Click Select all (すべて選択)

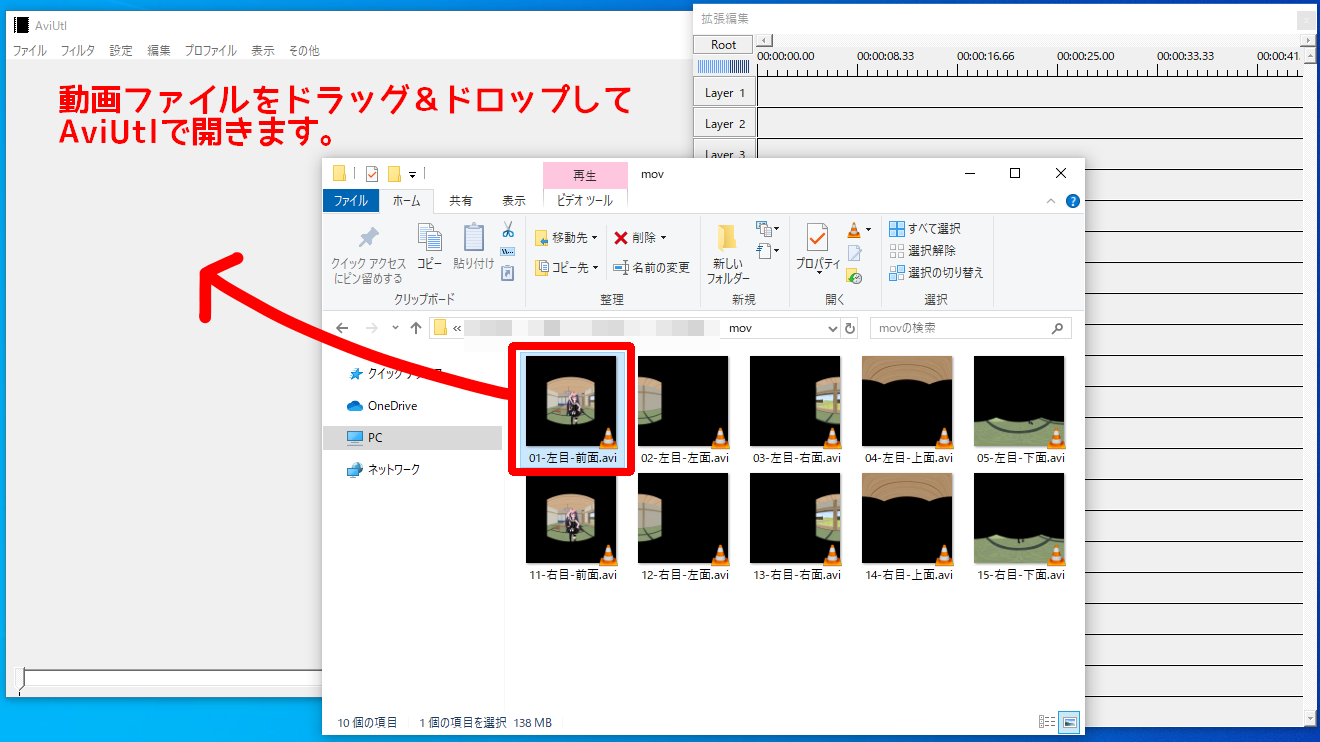click(x=925, y=229)
